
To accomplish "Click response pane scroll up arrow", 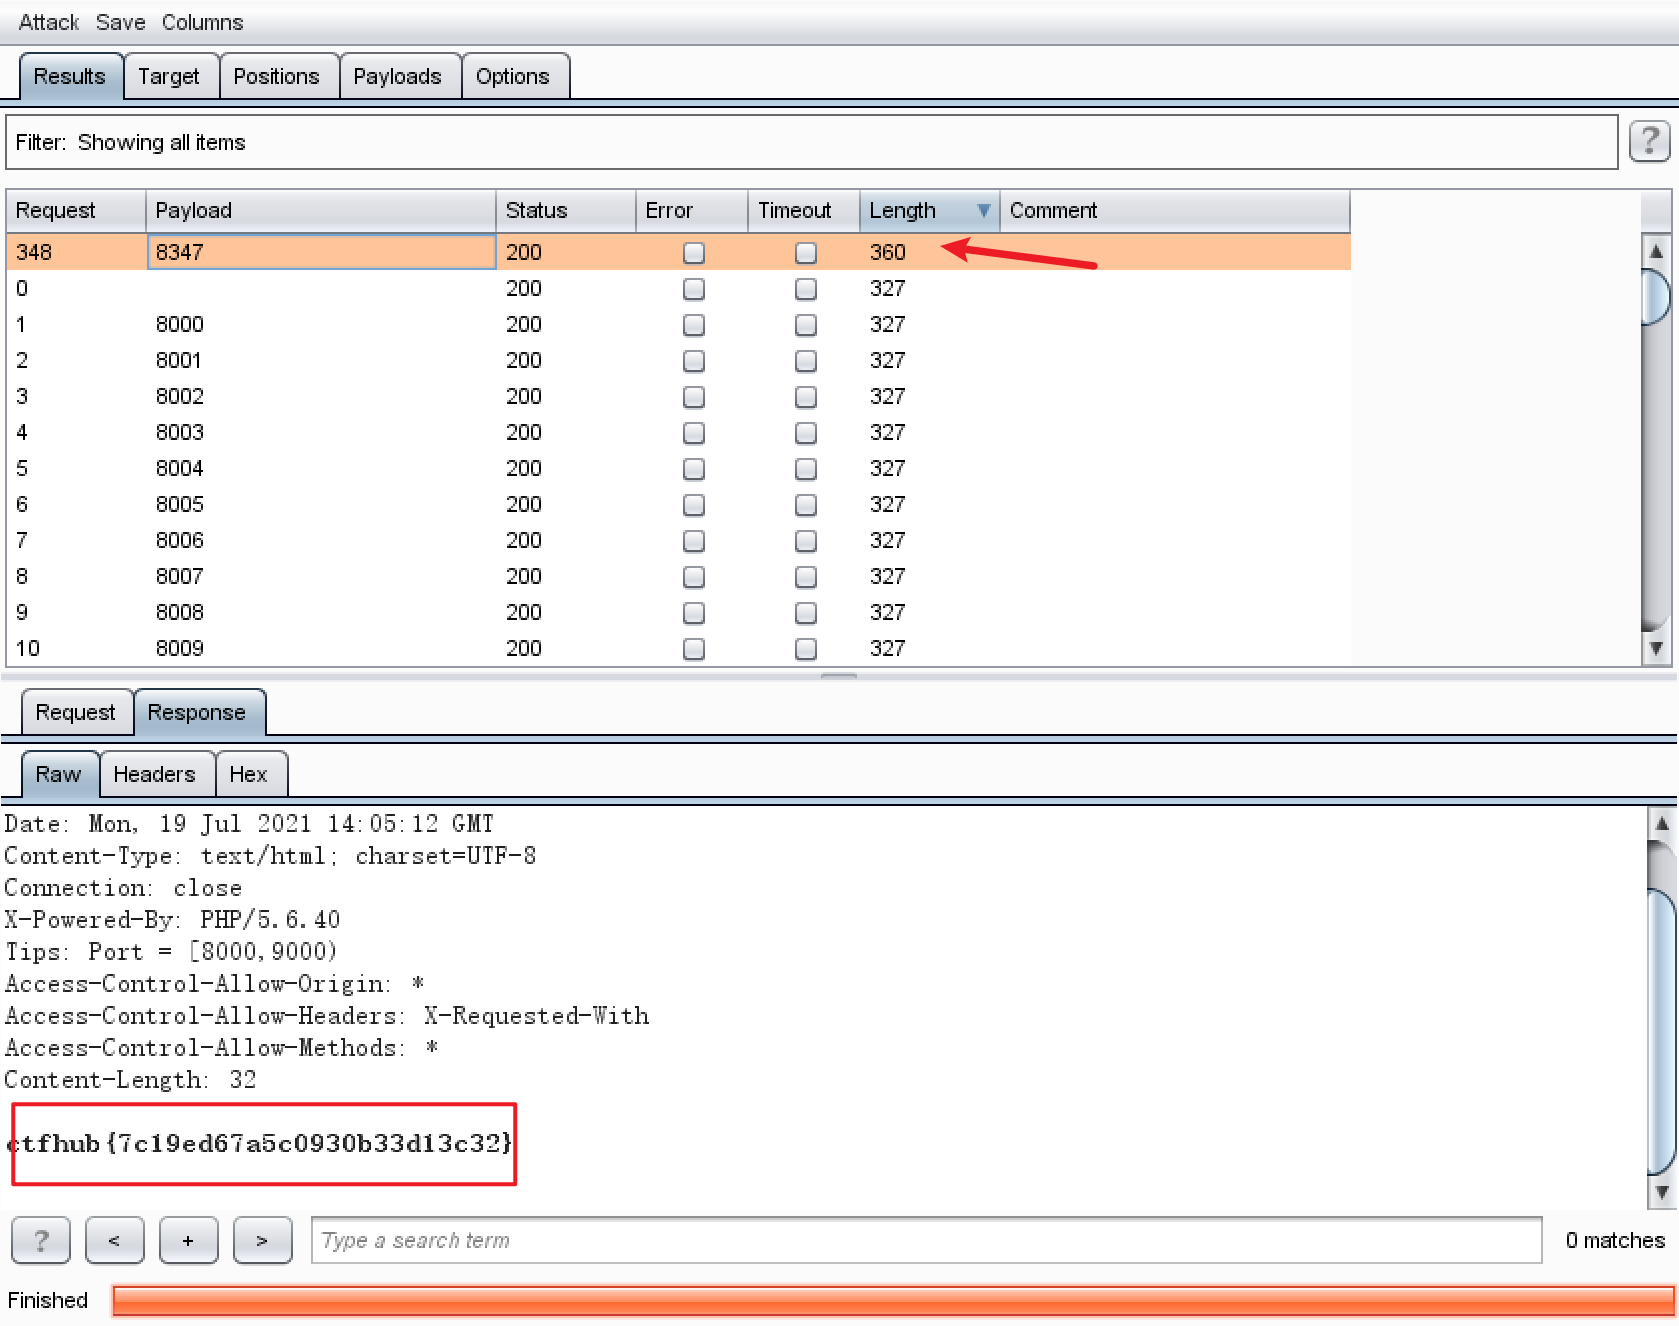I will (x=1661, y=824).
